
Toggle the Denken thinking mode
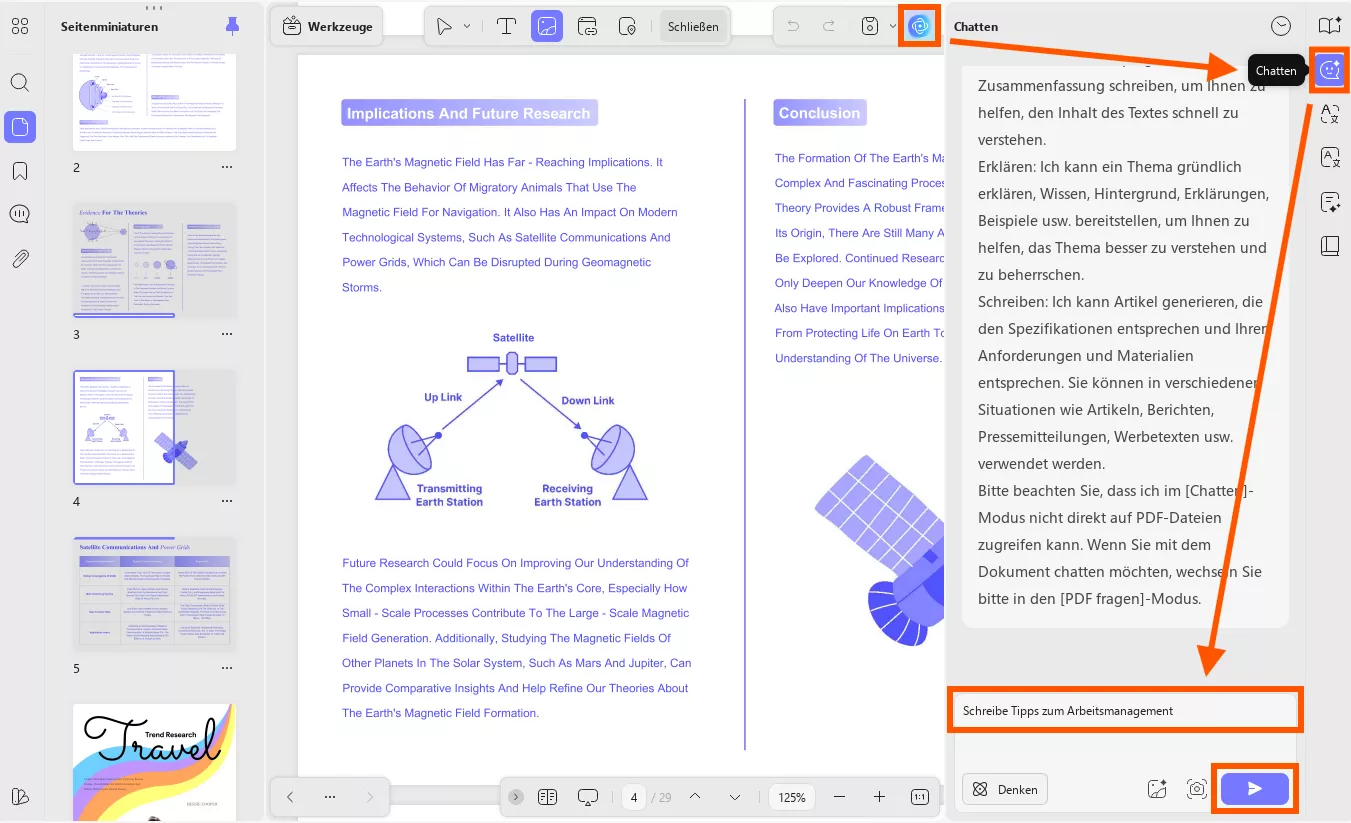tap(1005, 789)
